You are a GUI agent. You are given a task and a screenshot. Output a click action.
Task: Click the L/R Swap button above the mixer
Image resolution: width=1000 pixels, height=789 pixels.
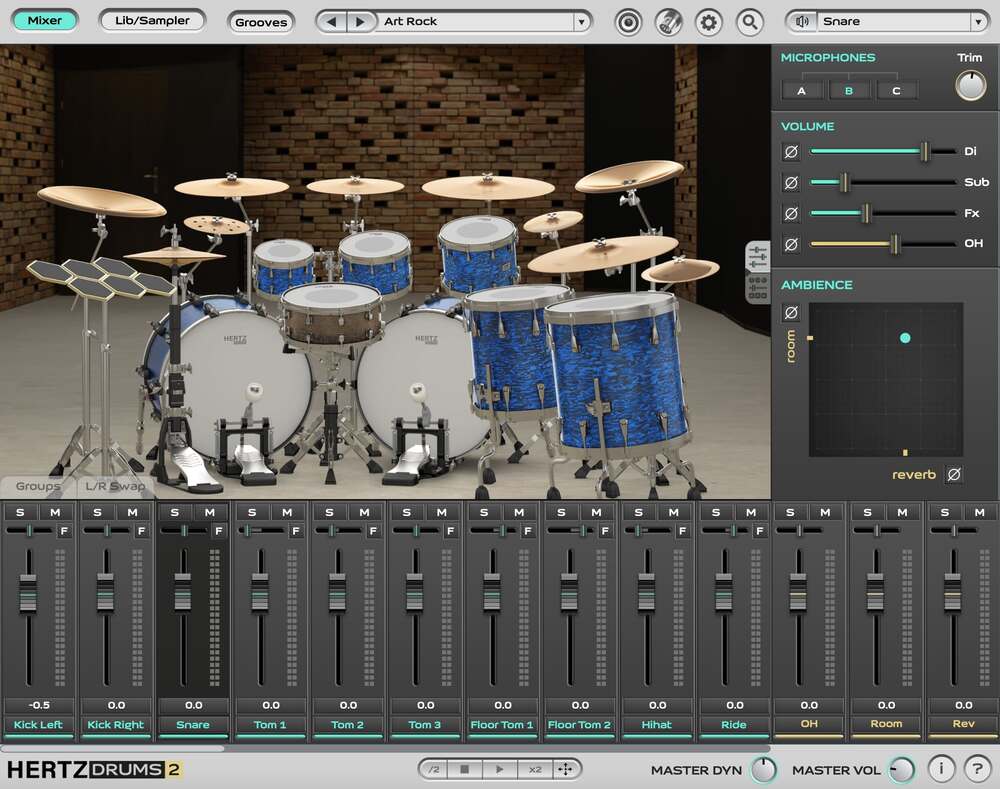point(113,486)
